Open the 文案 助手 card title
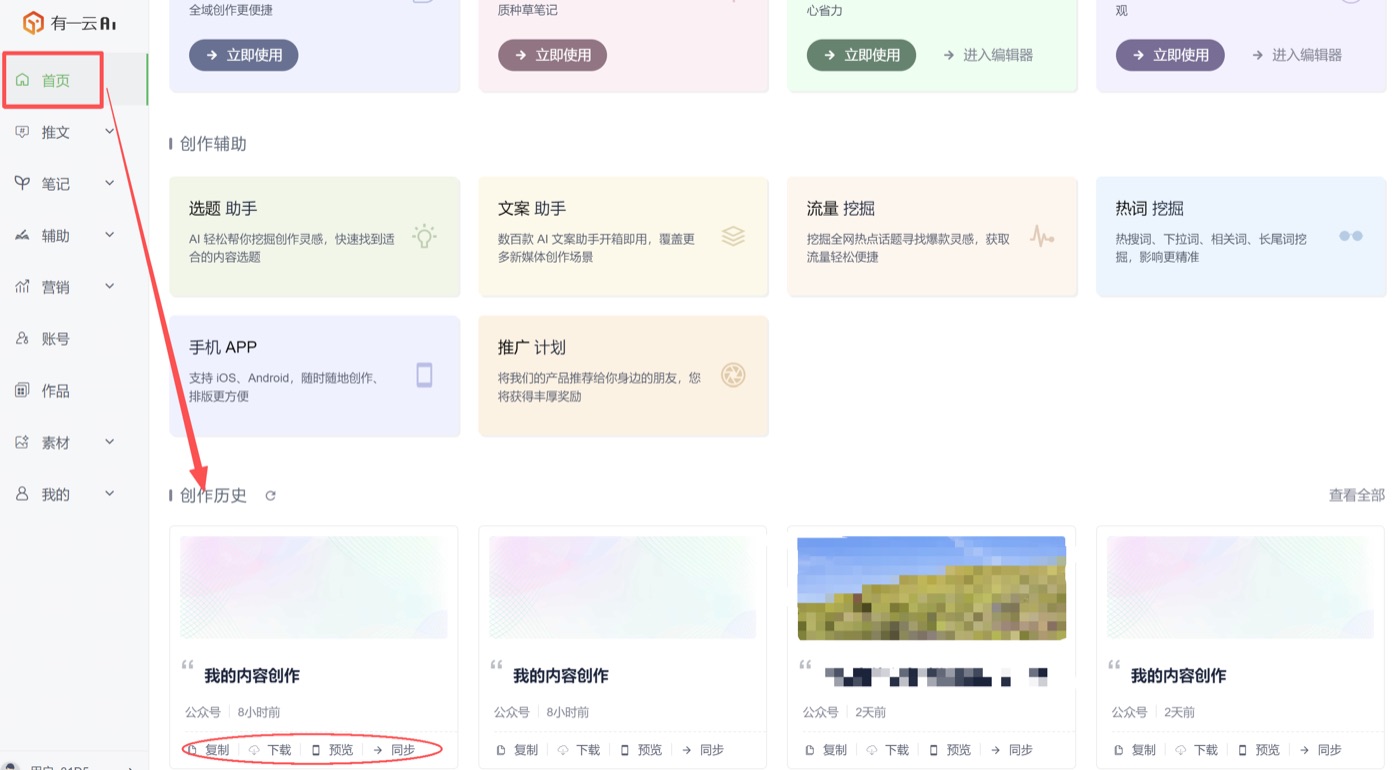 tap(532, 208)
